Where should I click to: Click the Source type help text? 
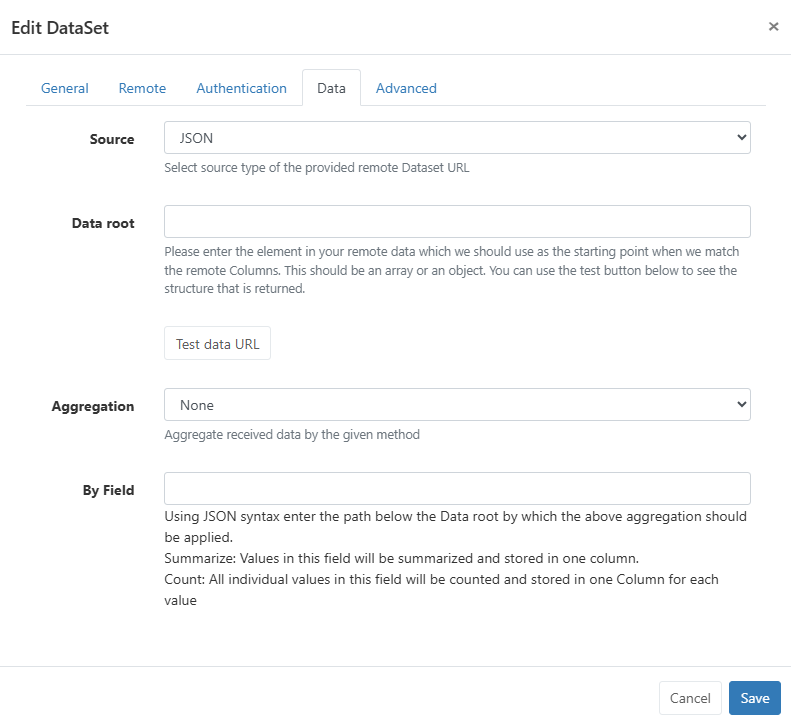point(316,168)
